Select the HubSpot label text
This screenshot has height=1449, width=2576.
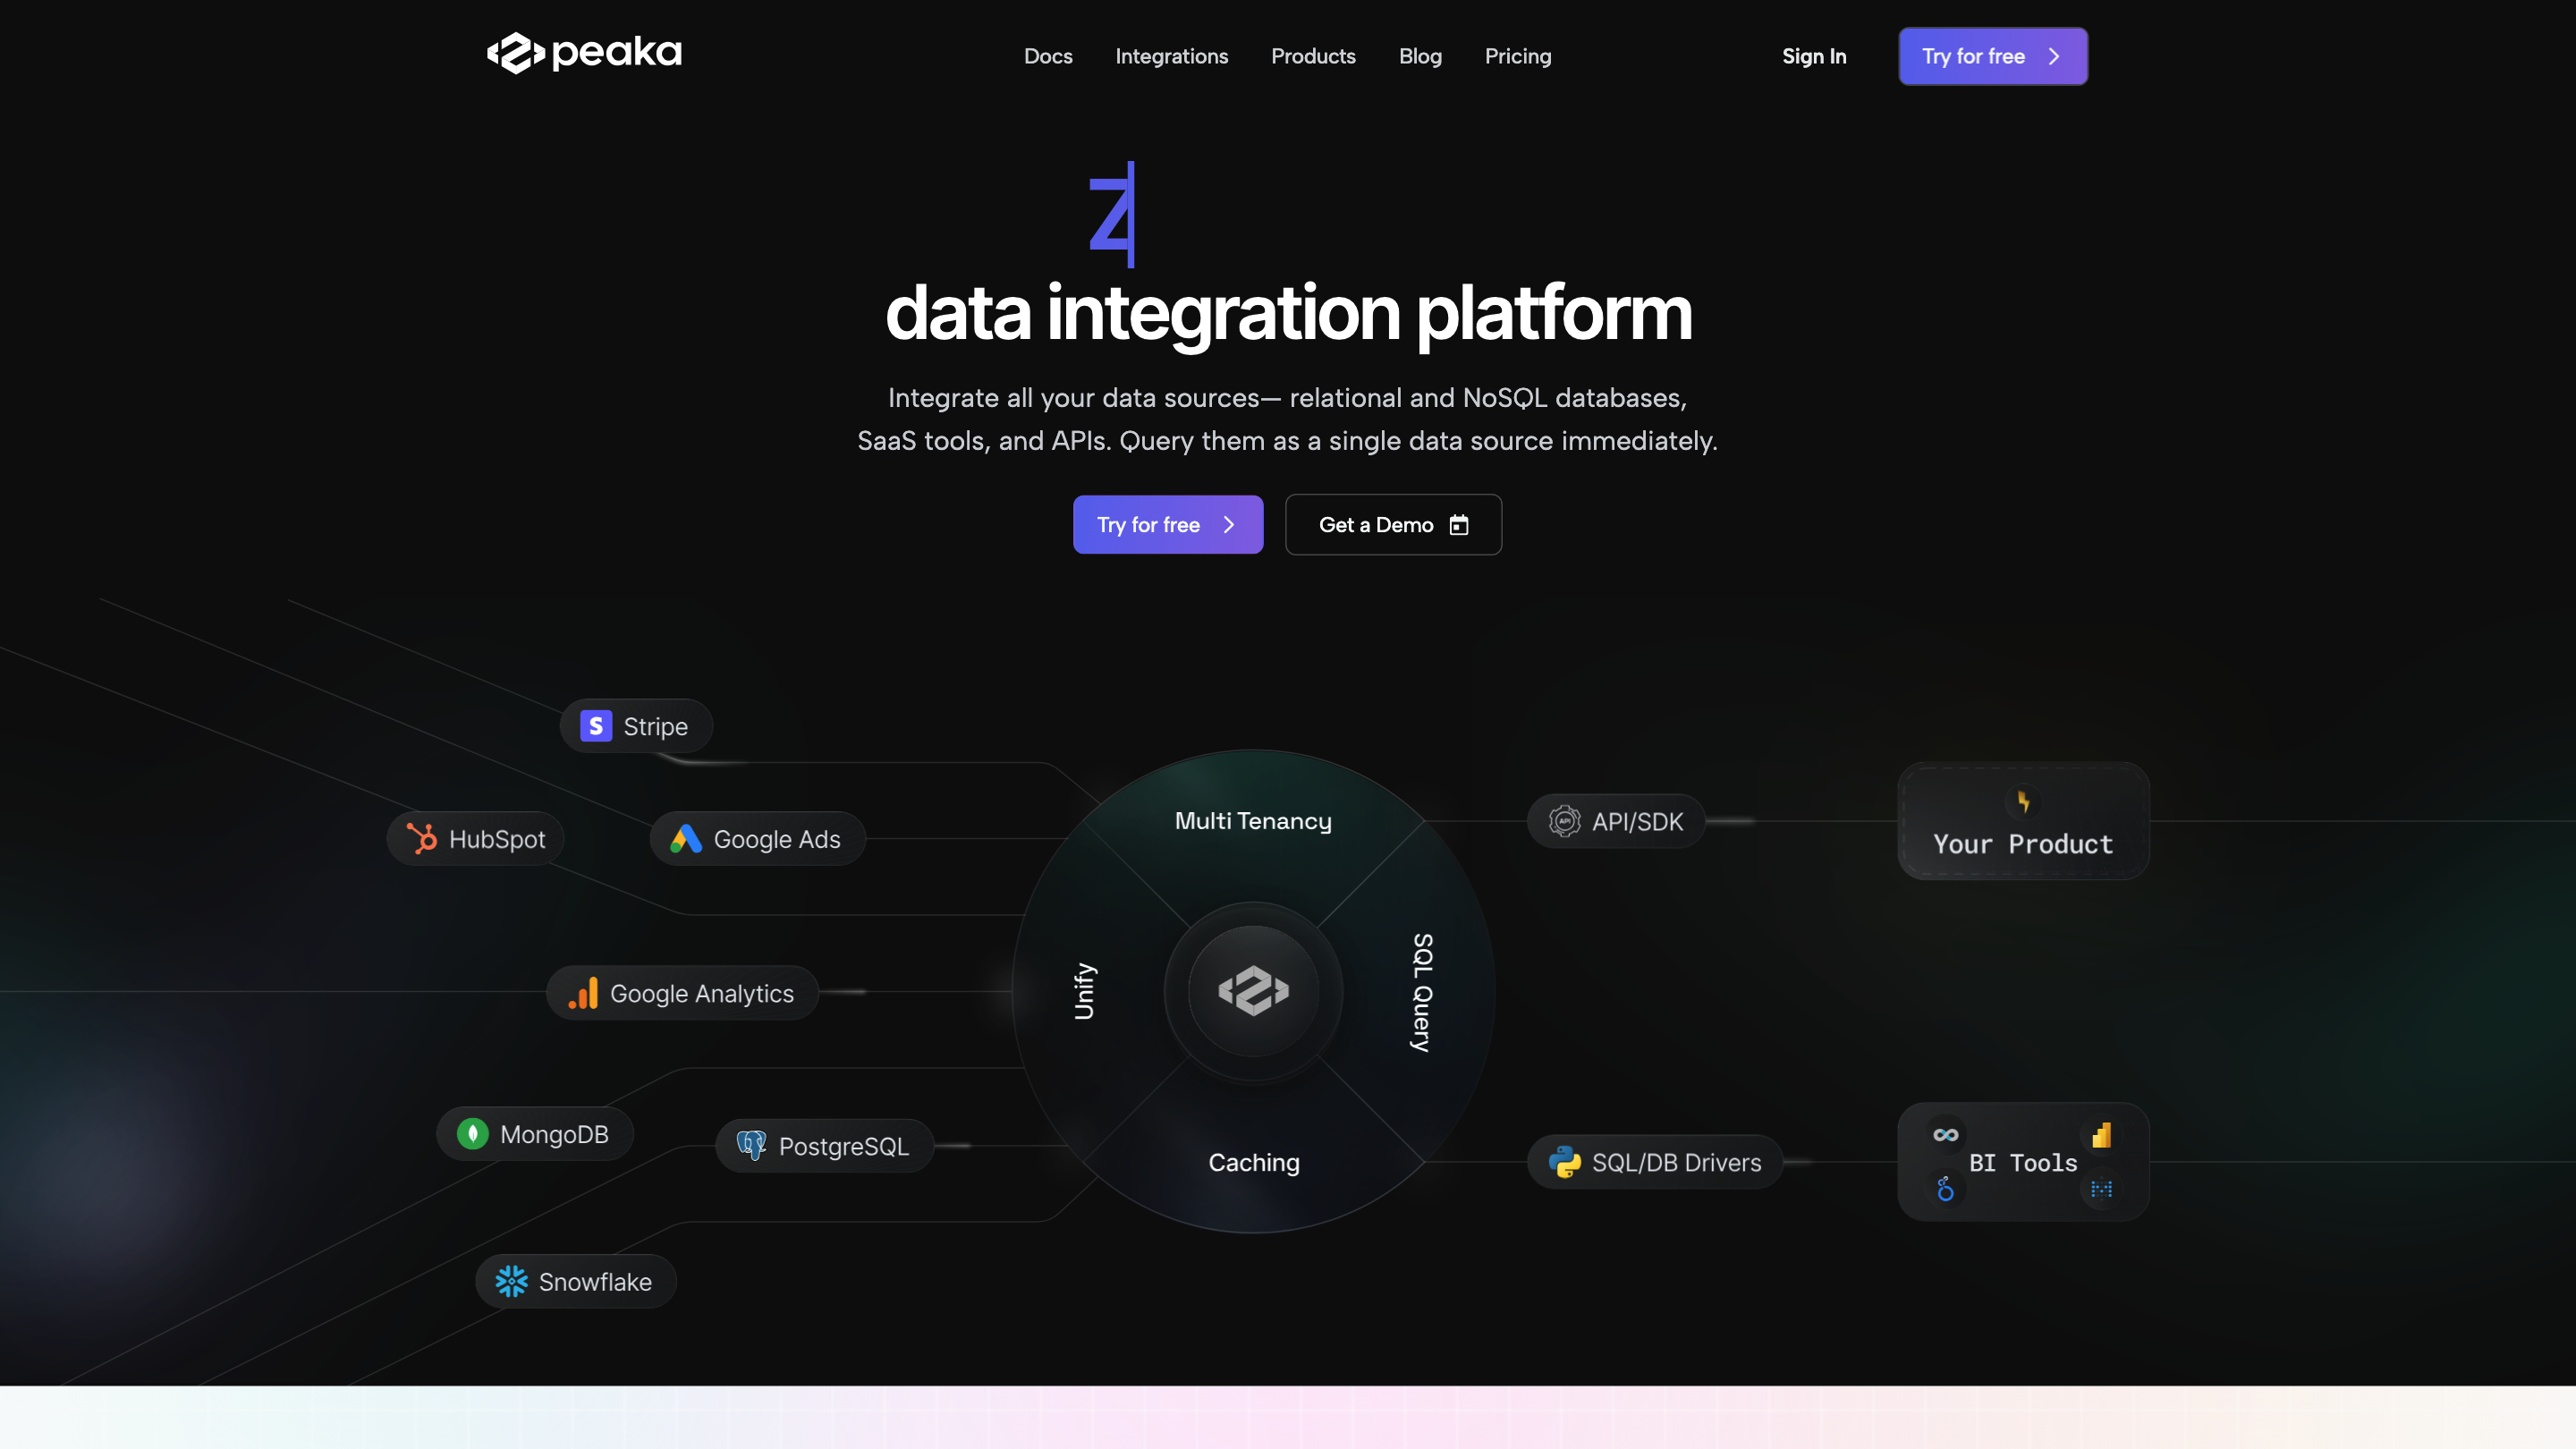click(x=497, y=839)
